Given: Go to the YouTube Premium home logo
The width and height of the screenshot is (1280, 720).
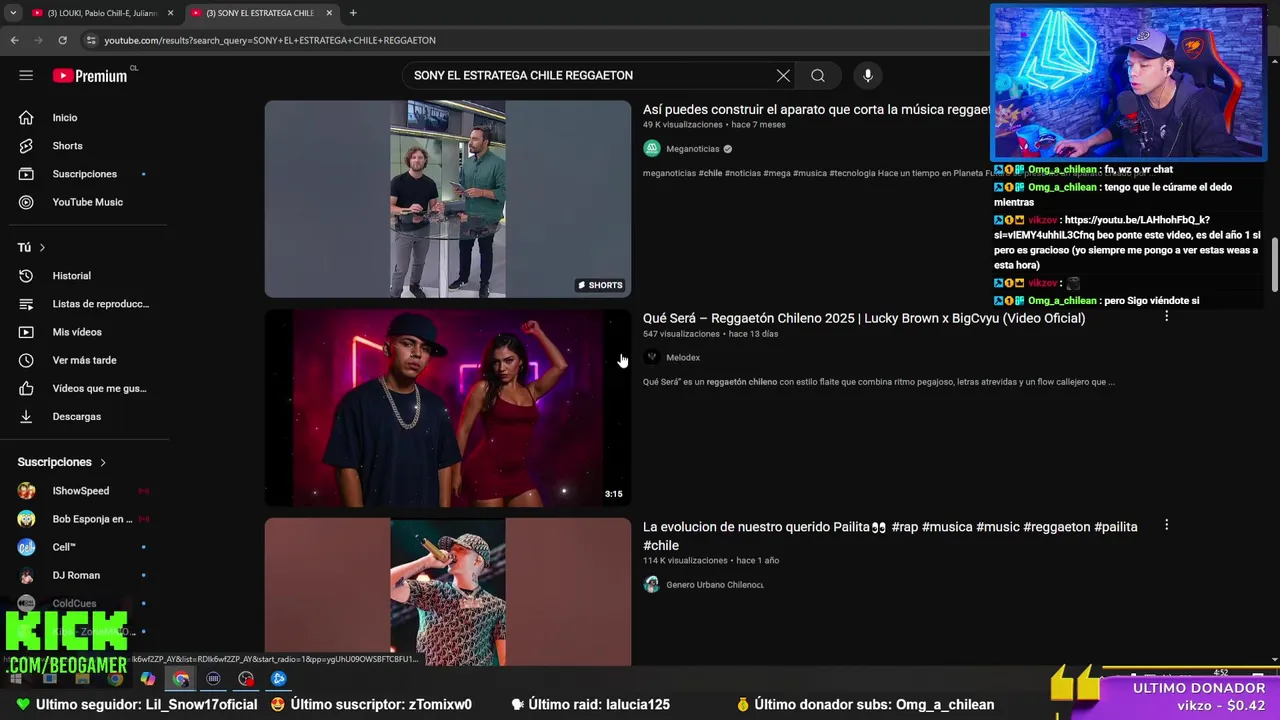Looking at the screenshot, I should coord(91,75).
